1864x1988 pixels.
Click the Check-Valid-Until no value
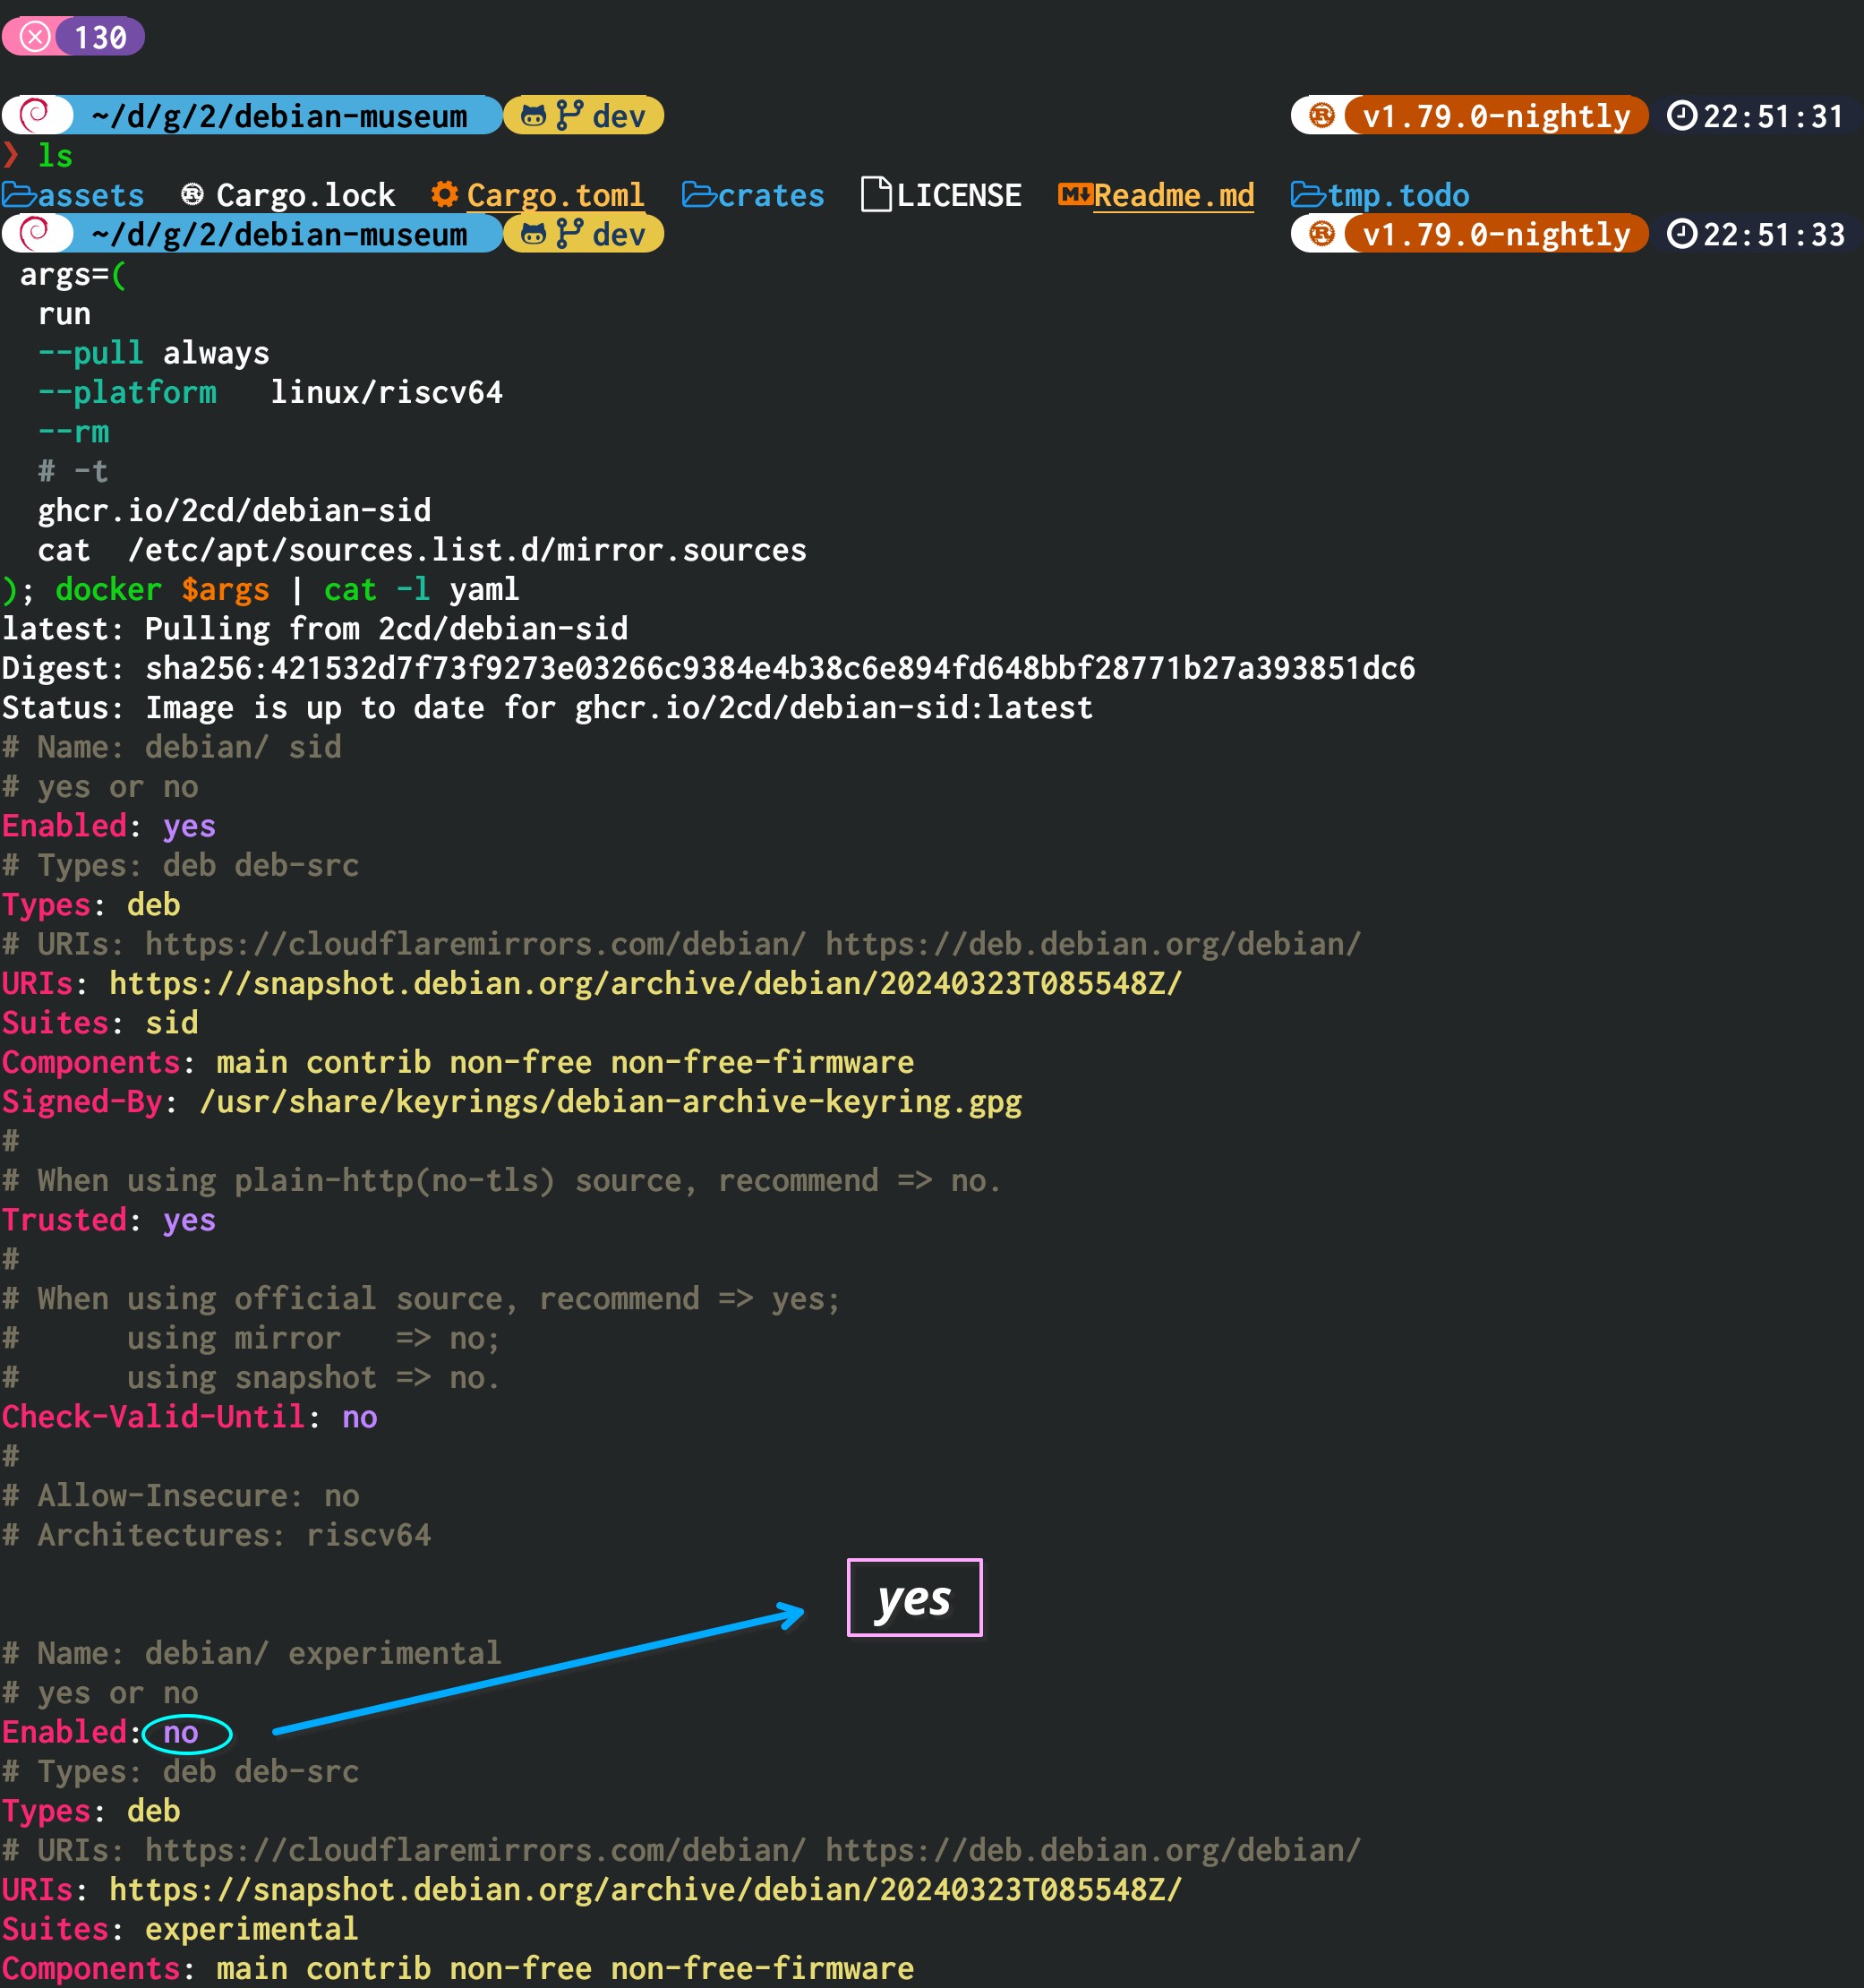pyautogui.click(x=359, y=1416)
